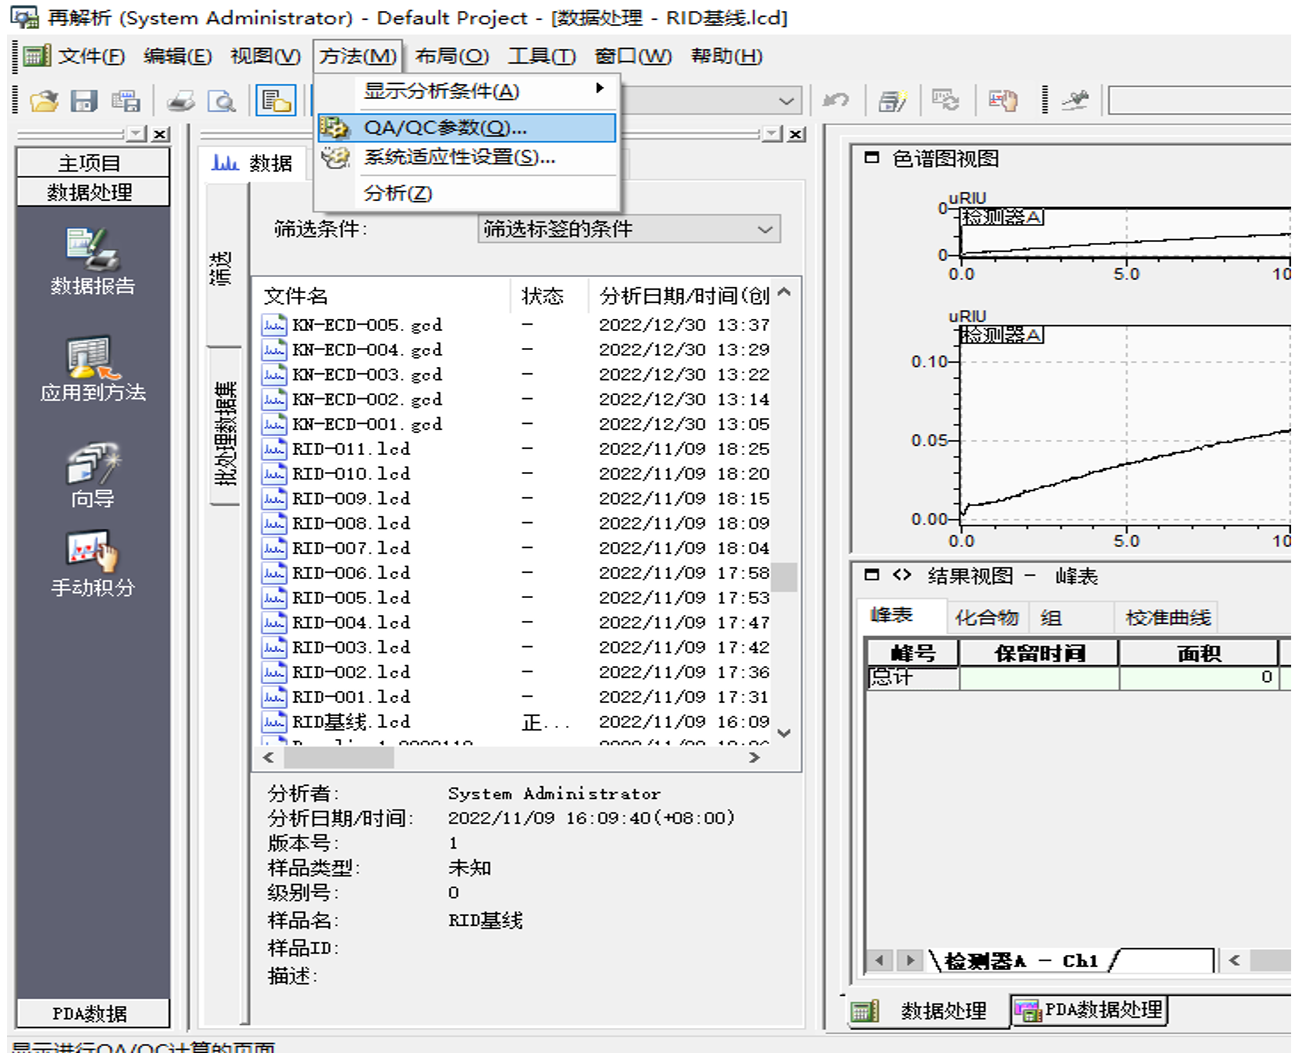Expand the 显示分析条件 submenu arrow
Screen dimensions: 1297x1059
[599, 89]
